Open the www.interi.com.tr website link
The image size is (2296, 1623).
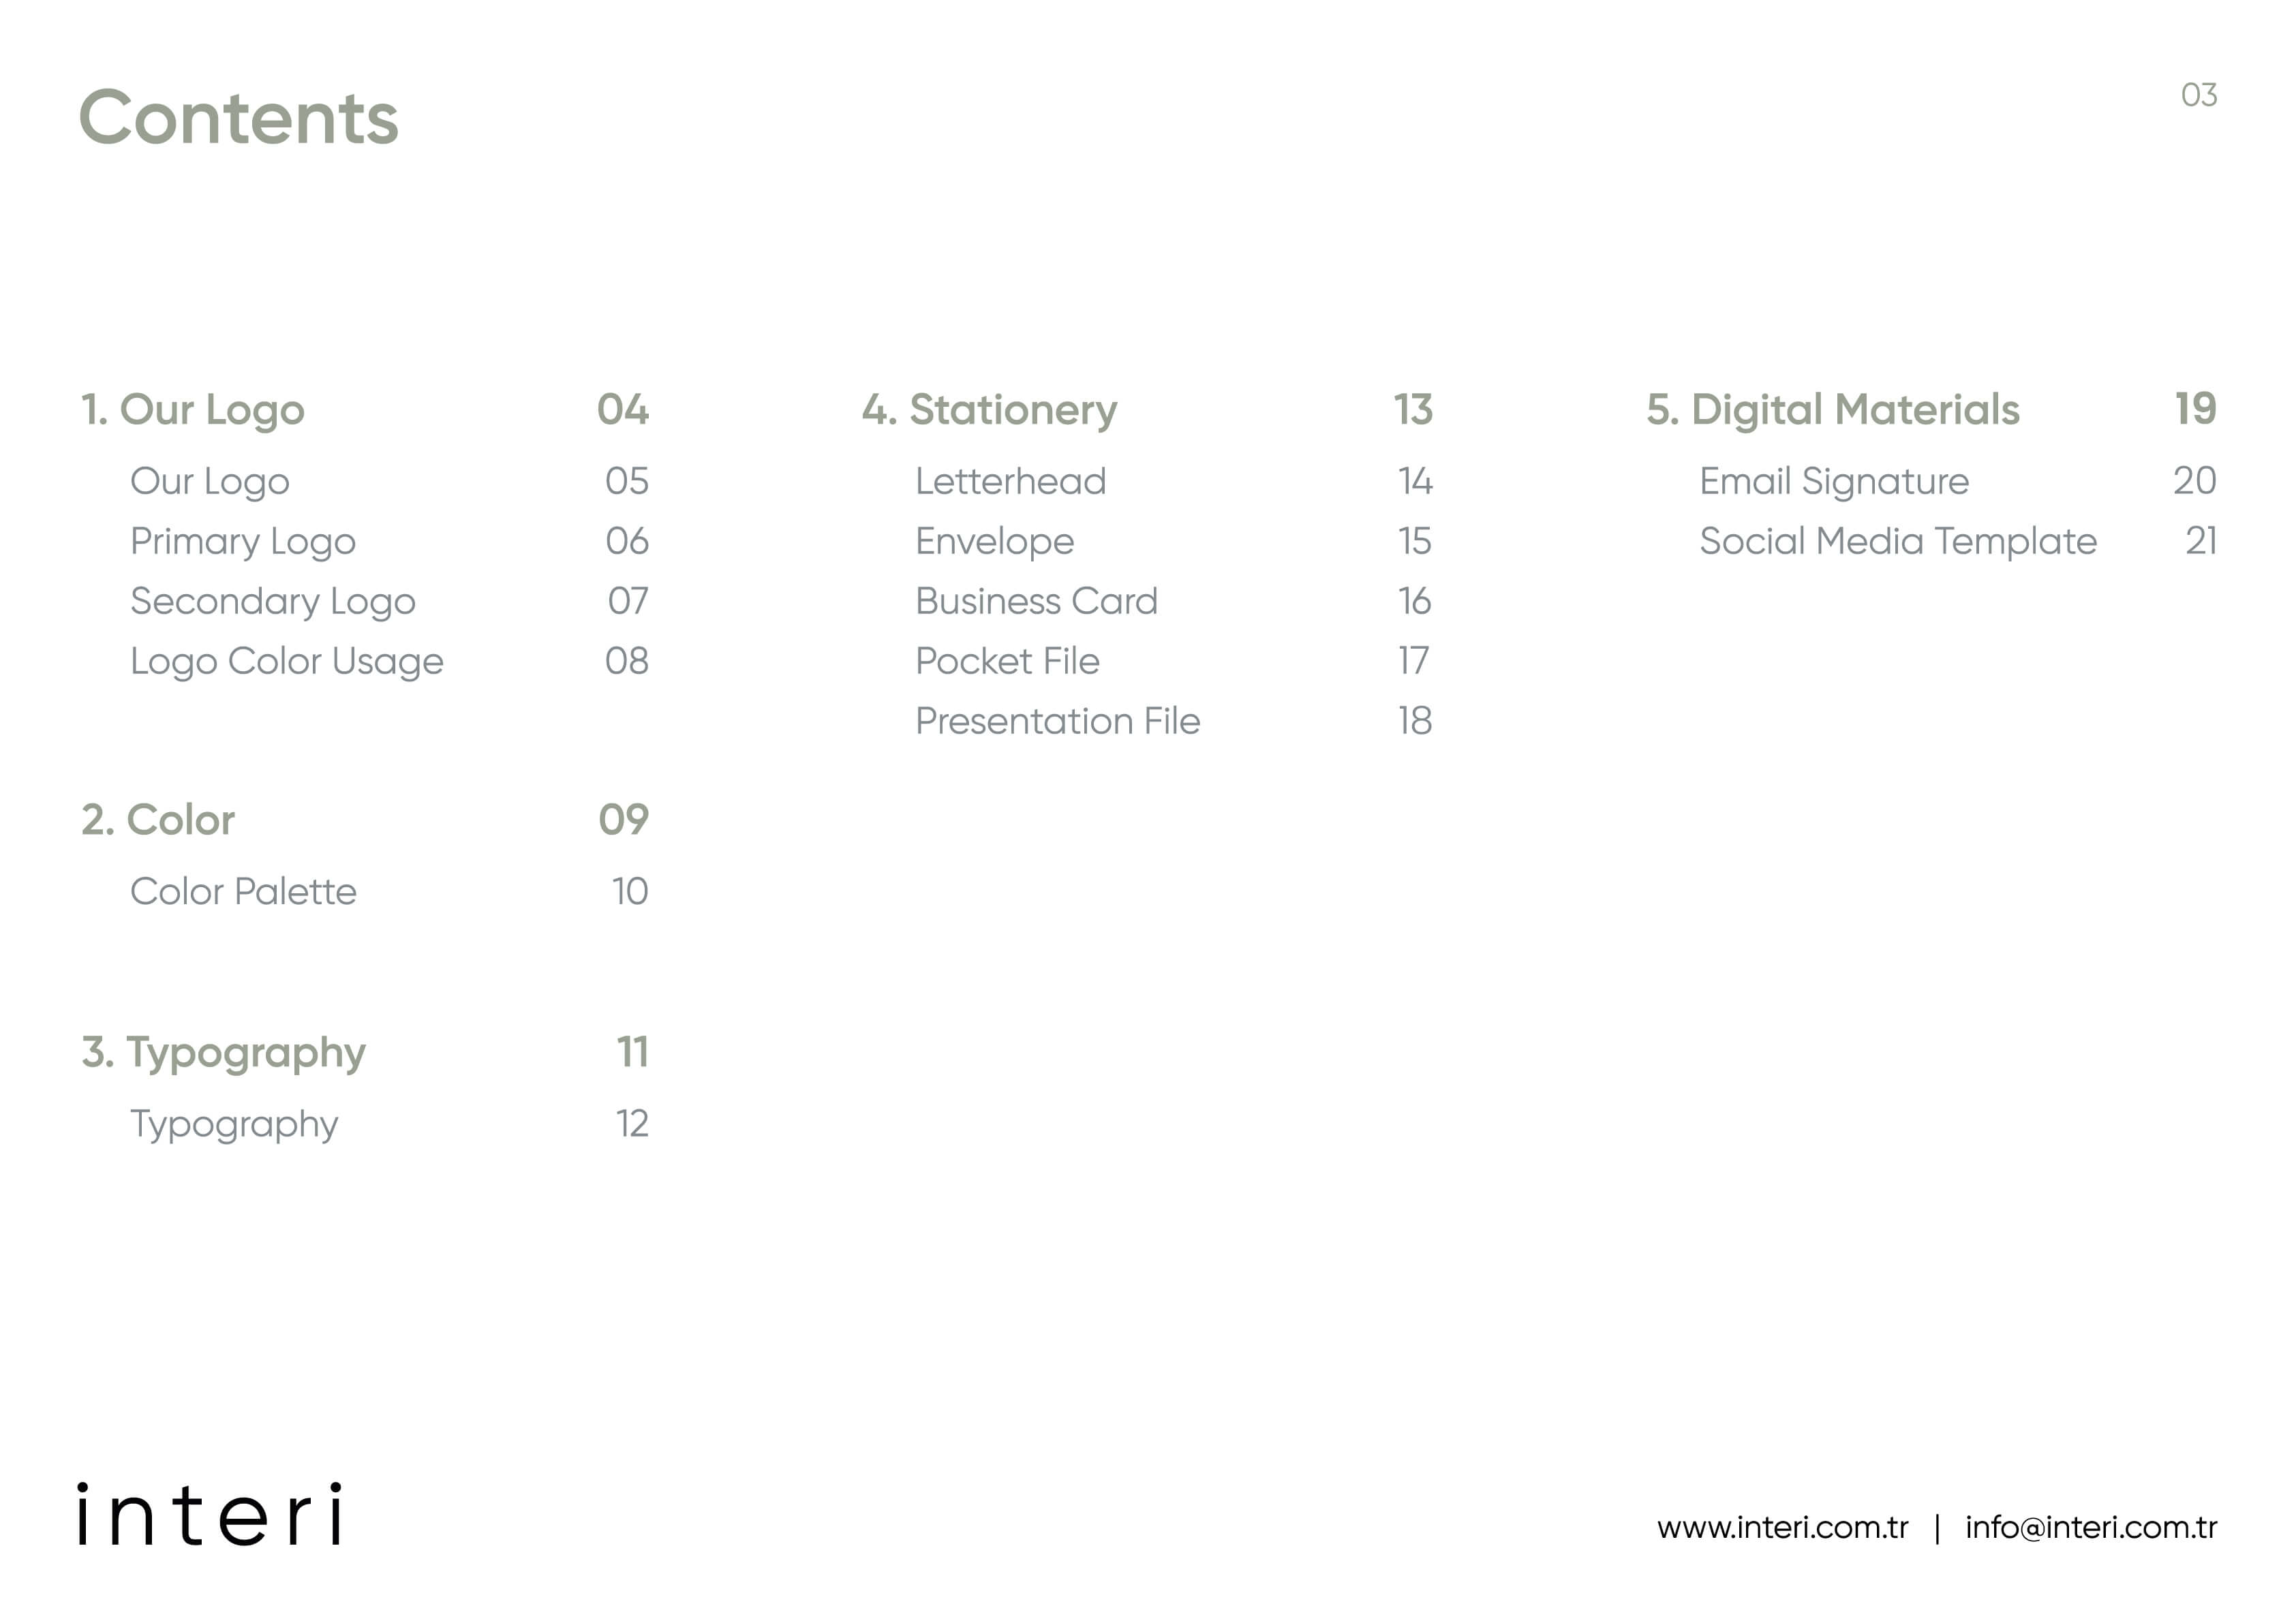[1782, 1528]
